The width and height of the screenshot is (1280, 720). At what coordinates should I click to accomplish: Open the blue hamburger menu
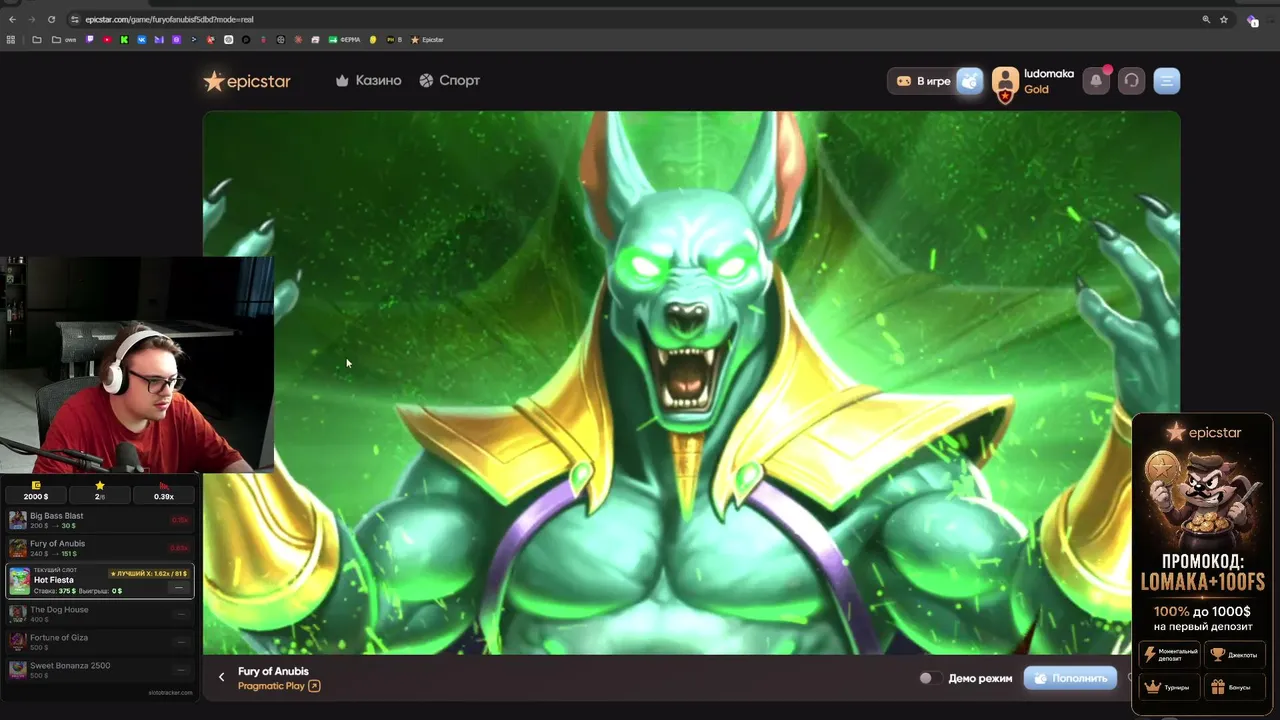[1167, 81]
